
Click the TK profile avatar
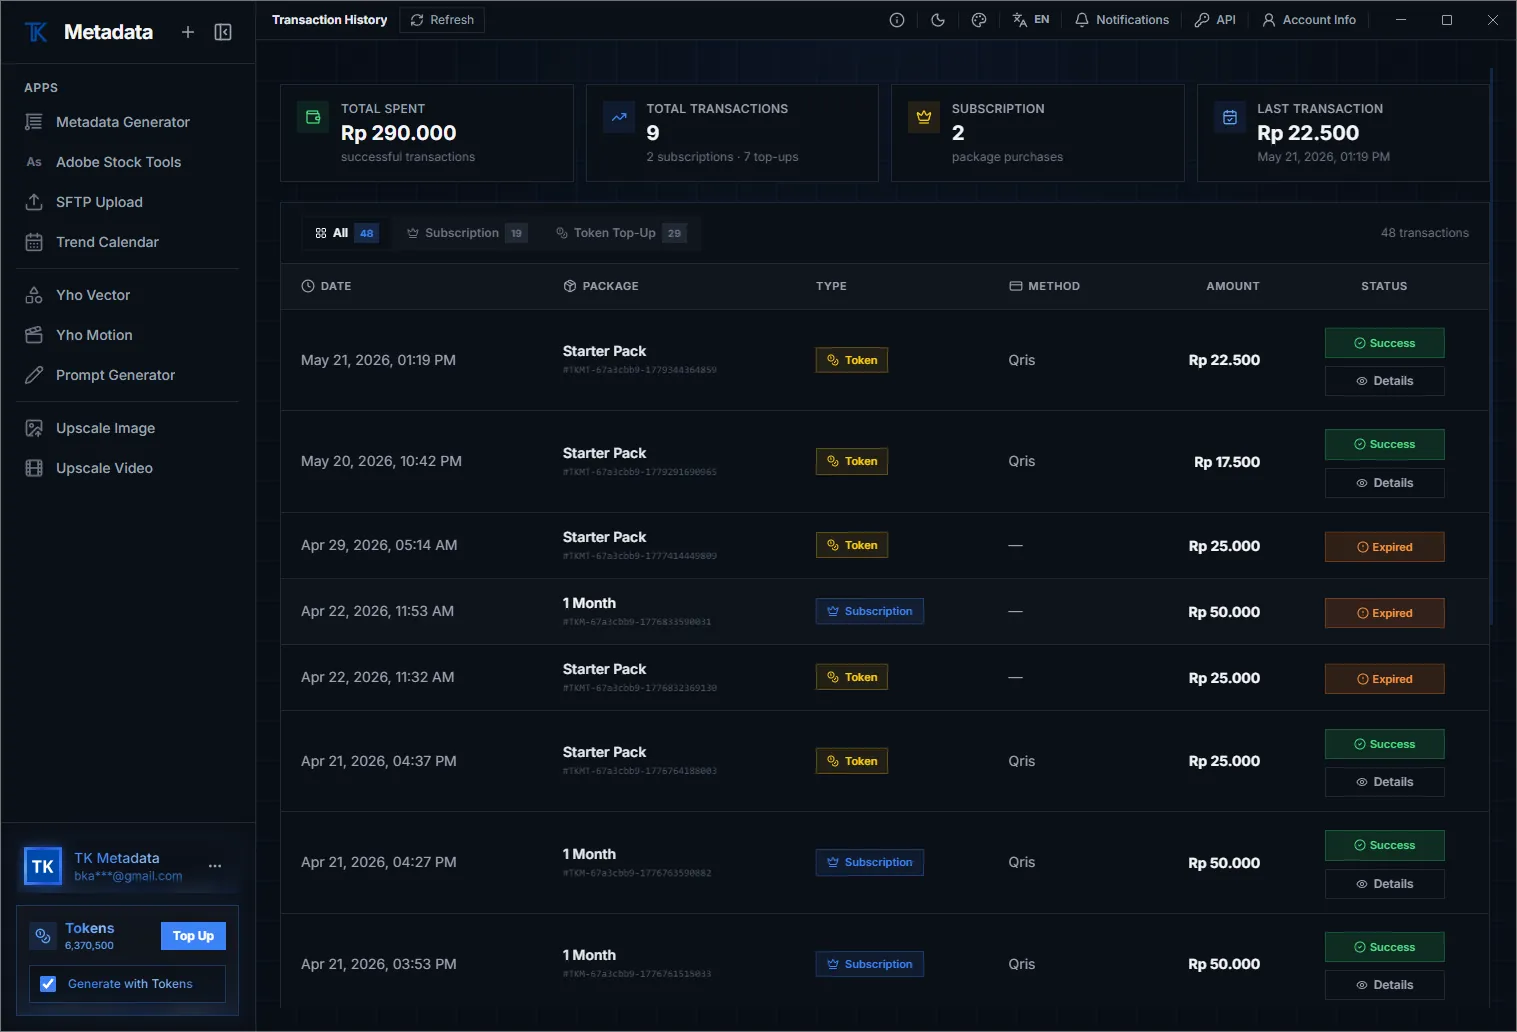43,867
